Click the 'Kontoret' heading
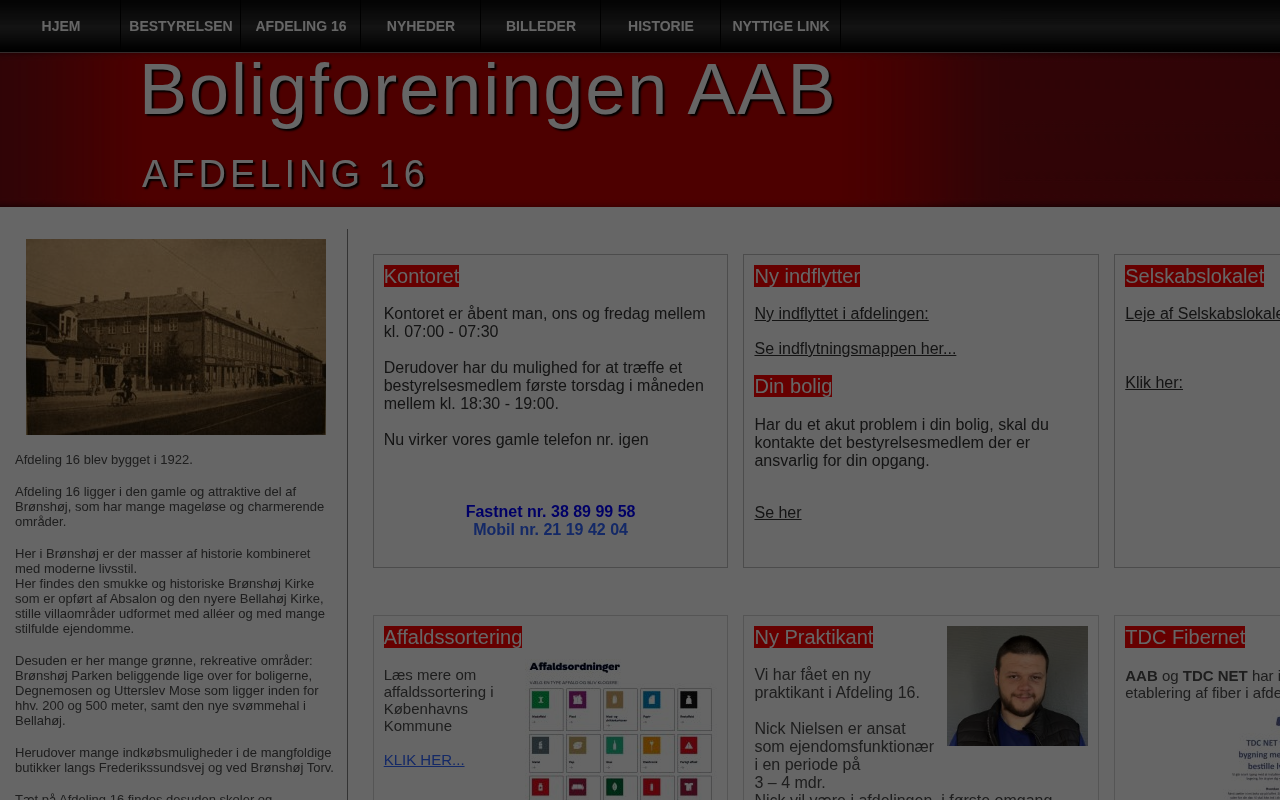Screen dimensions: 1280x800 click(421, 276)
